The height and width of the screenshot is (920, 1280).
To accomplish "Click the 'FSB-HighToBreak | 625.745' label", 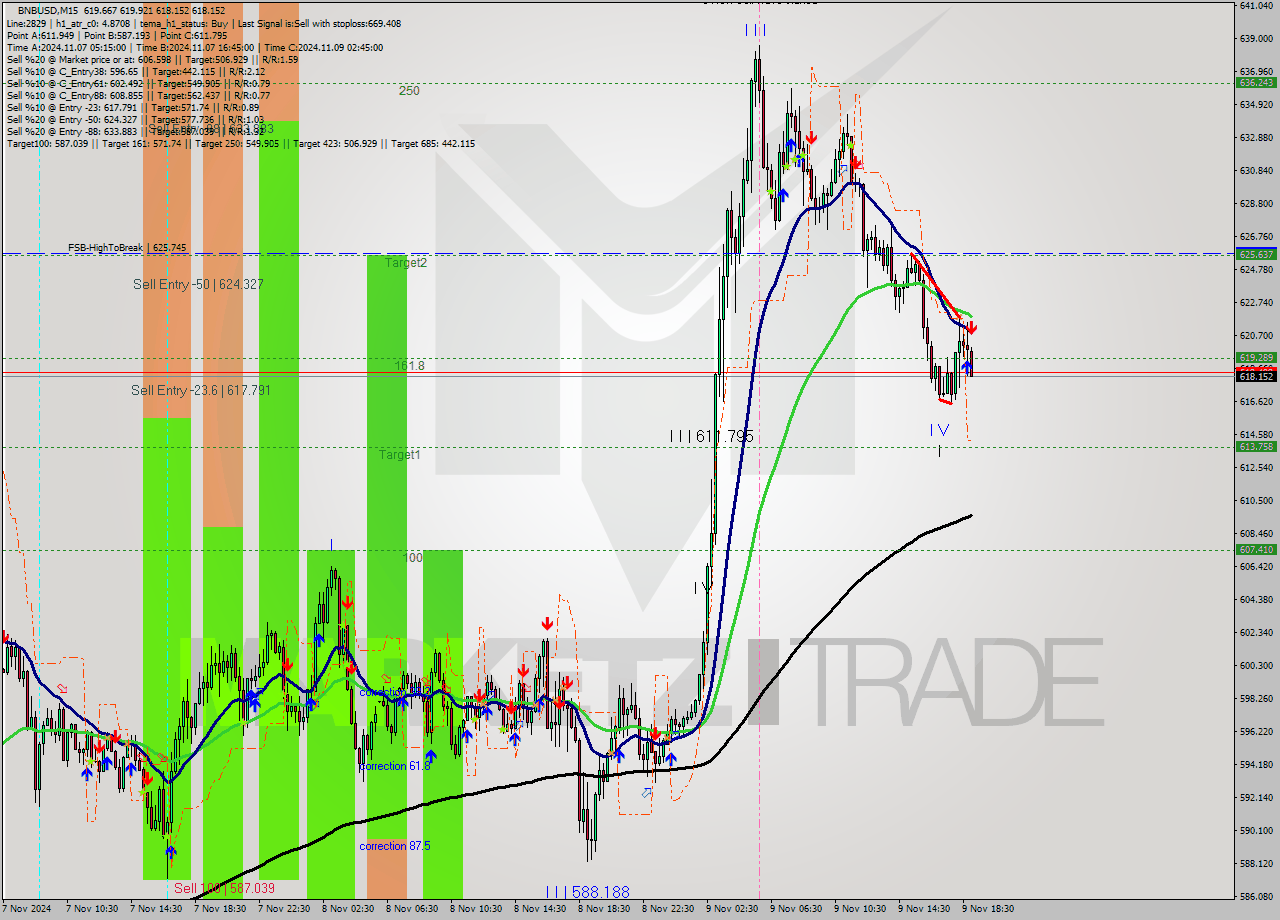I will (x=127, y=247).
